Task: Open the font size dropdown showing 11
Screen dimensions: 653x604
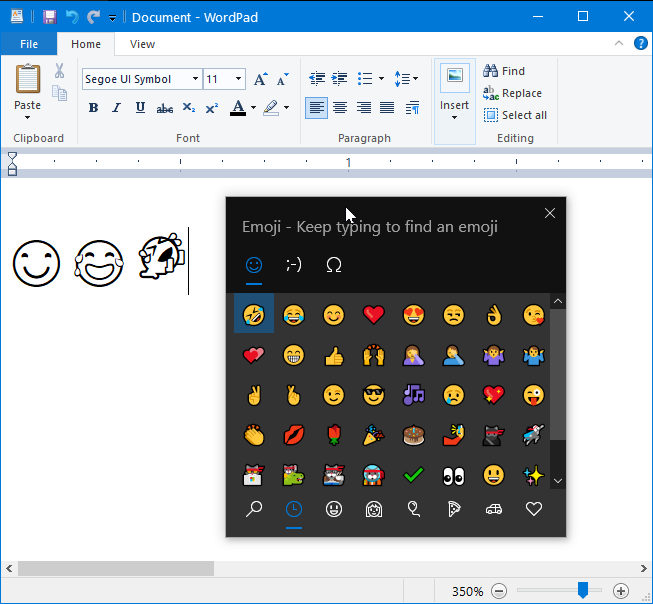Action: (x=238, y=79)
